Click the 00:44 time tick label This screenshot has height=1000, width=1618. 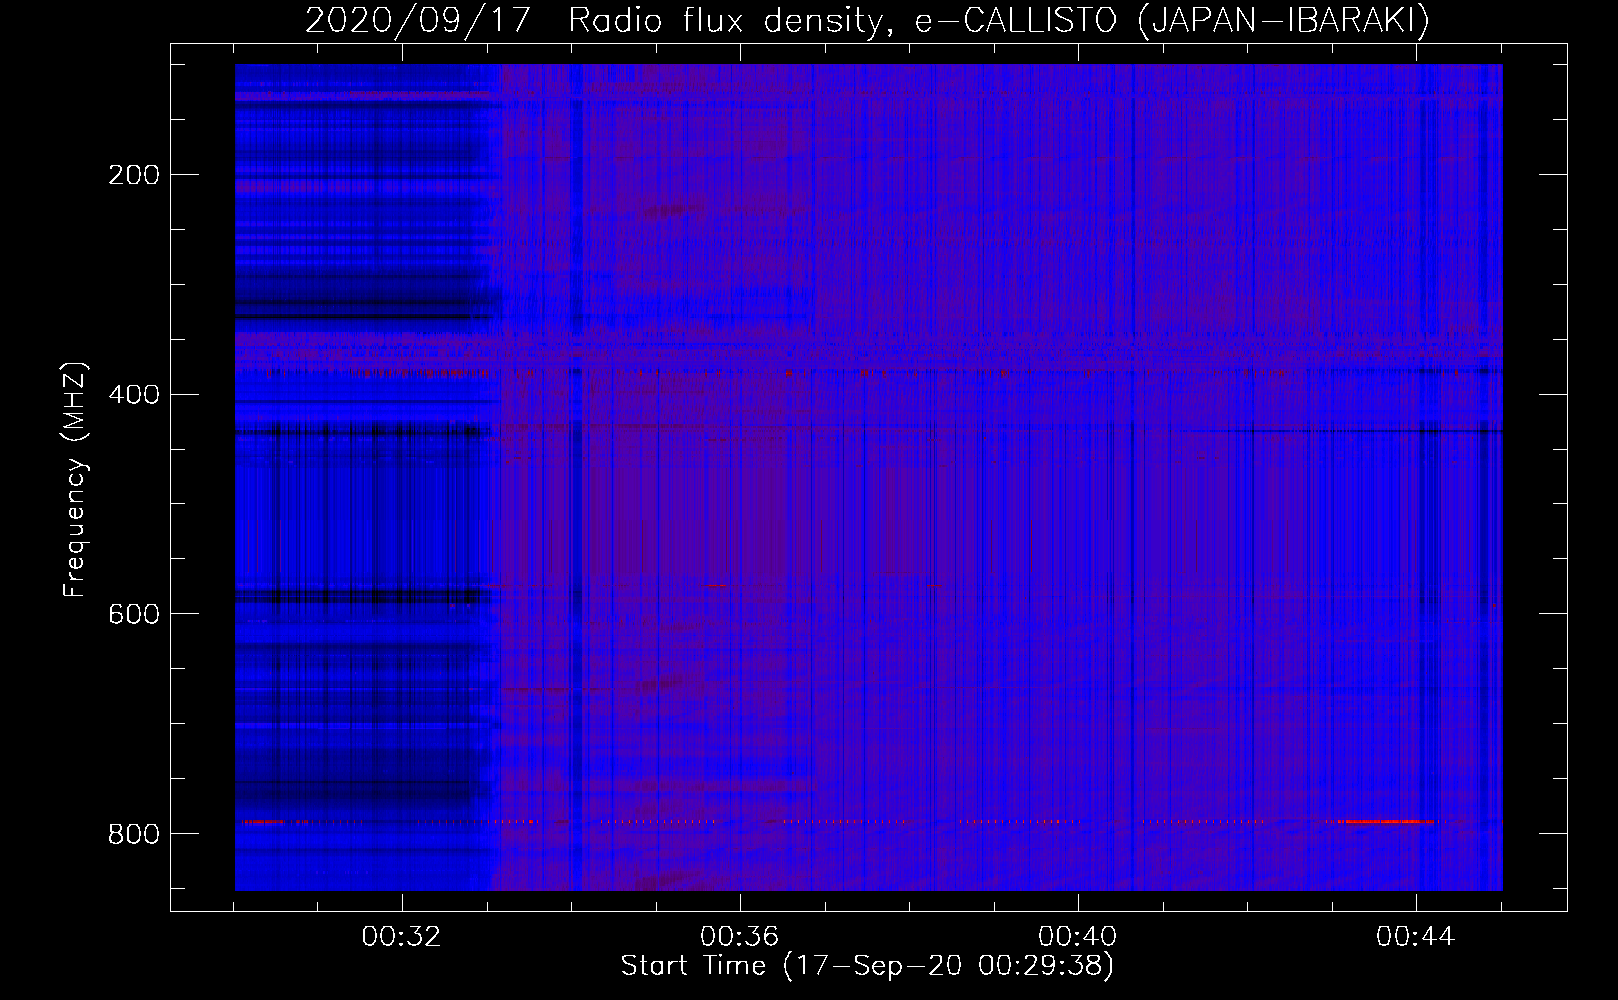click(1416, 936)
